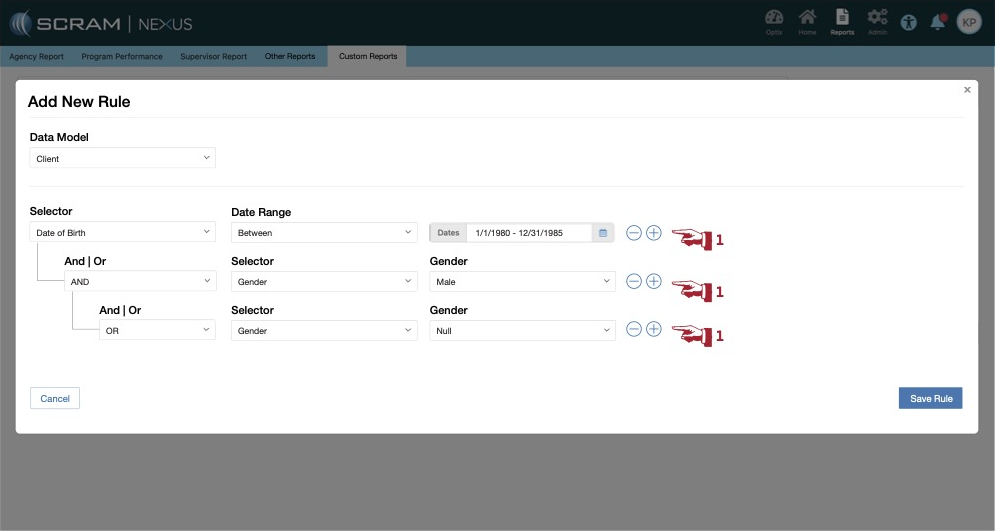Open notifications bell icon
Image resolution: width=995 pixels, height=531 pixels.
938,22
